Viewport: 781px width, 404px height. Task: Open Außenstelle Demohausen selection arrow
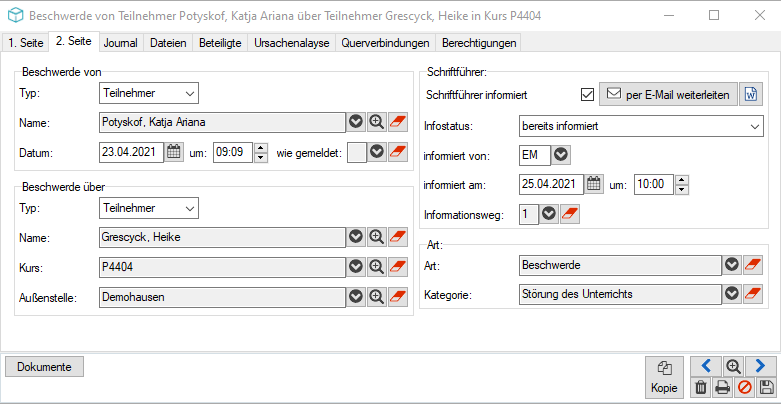[356, 297]
